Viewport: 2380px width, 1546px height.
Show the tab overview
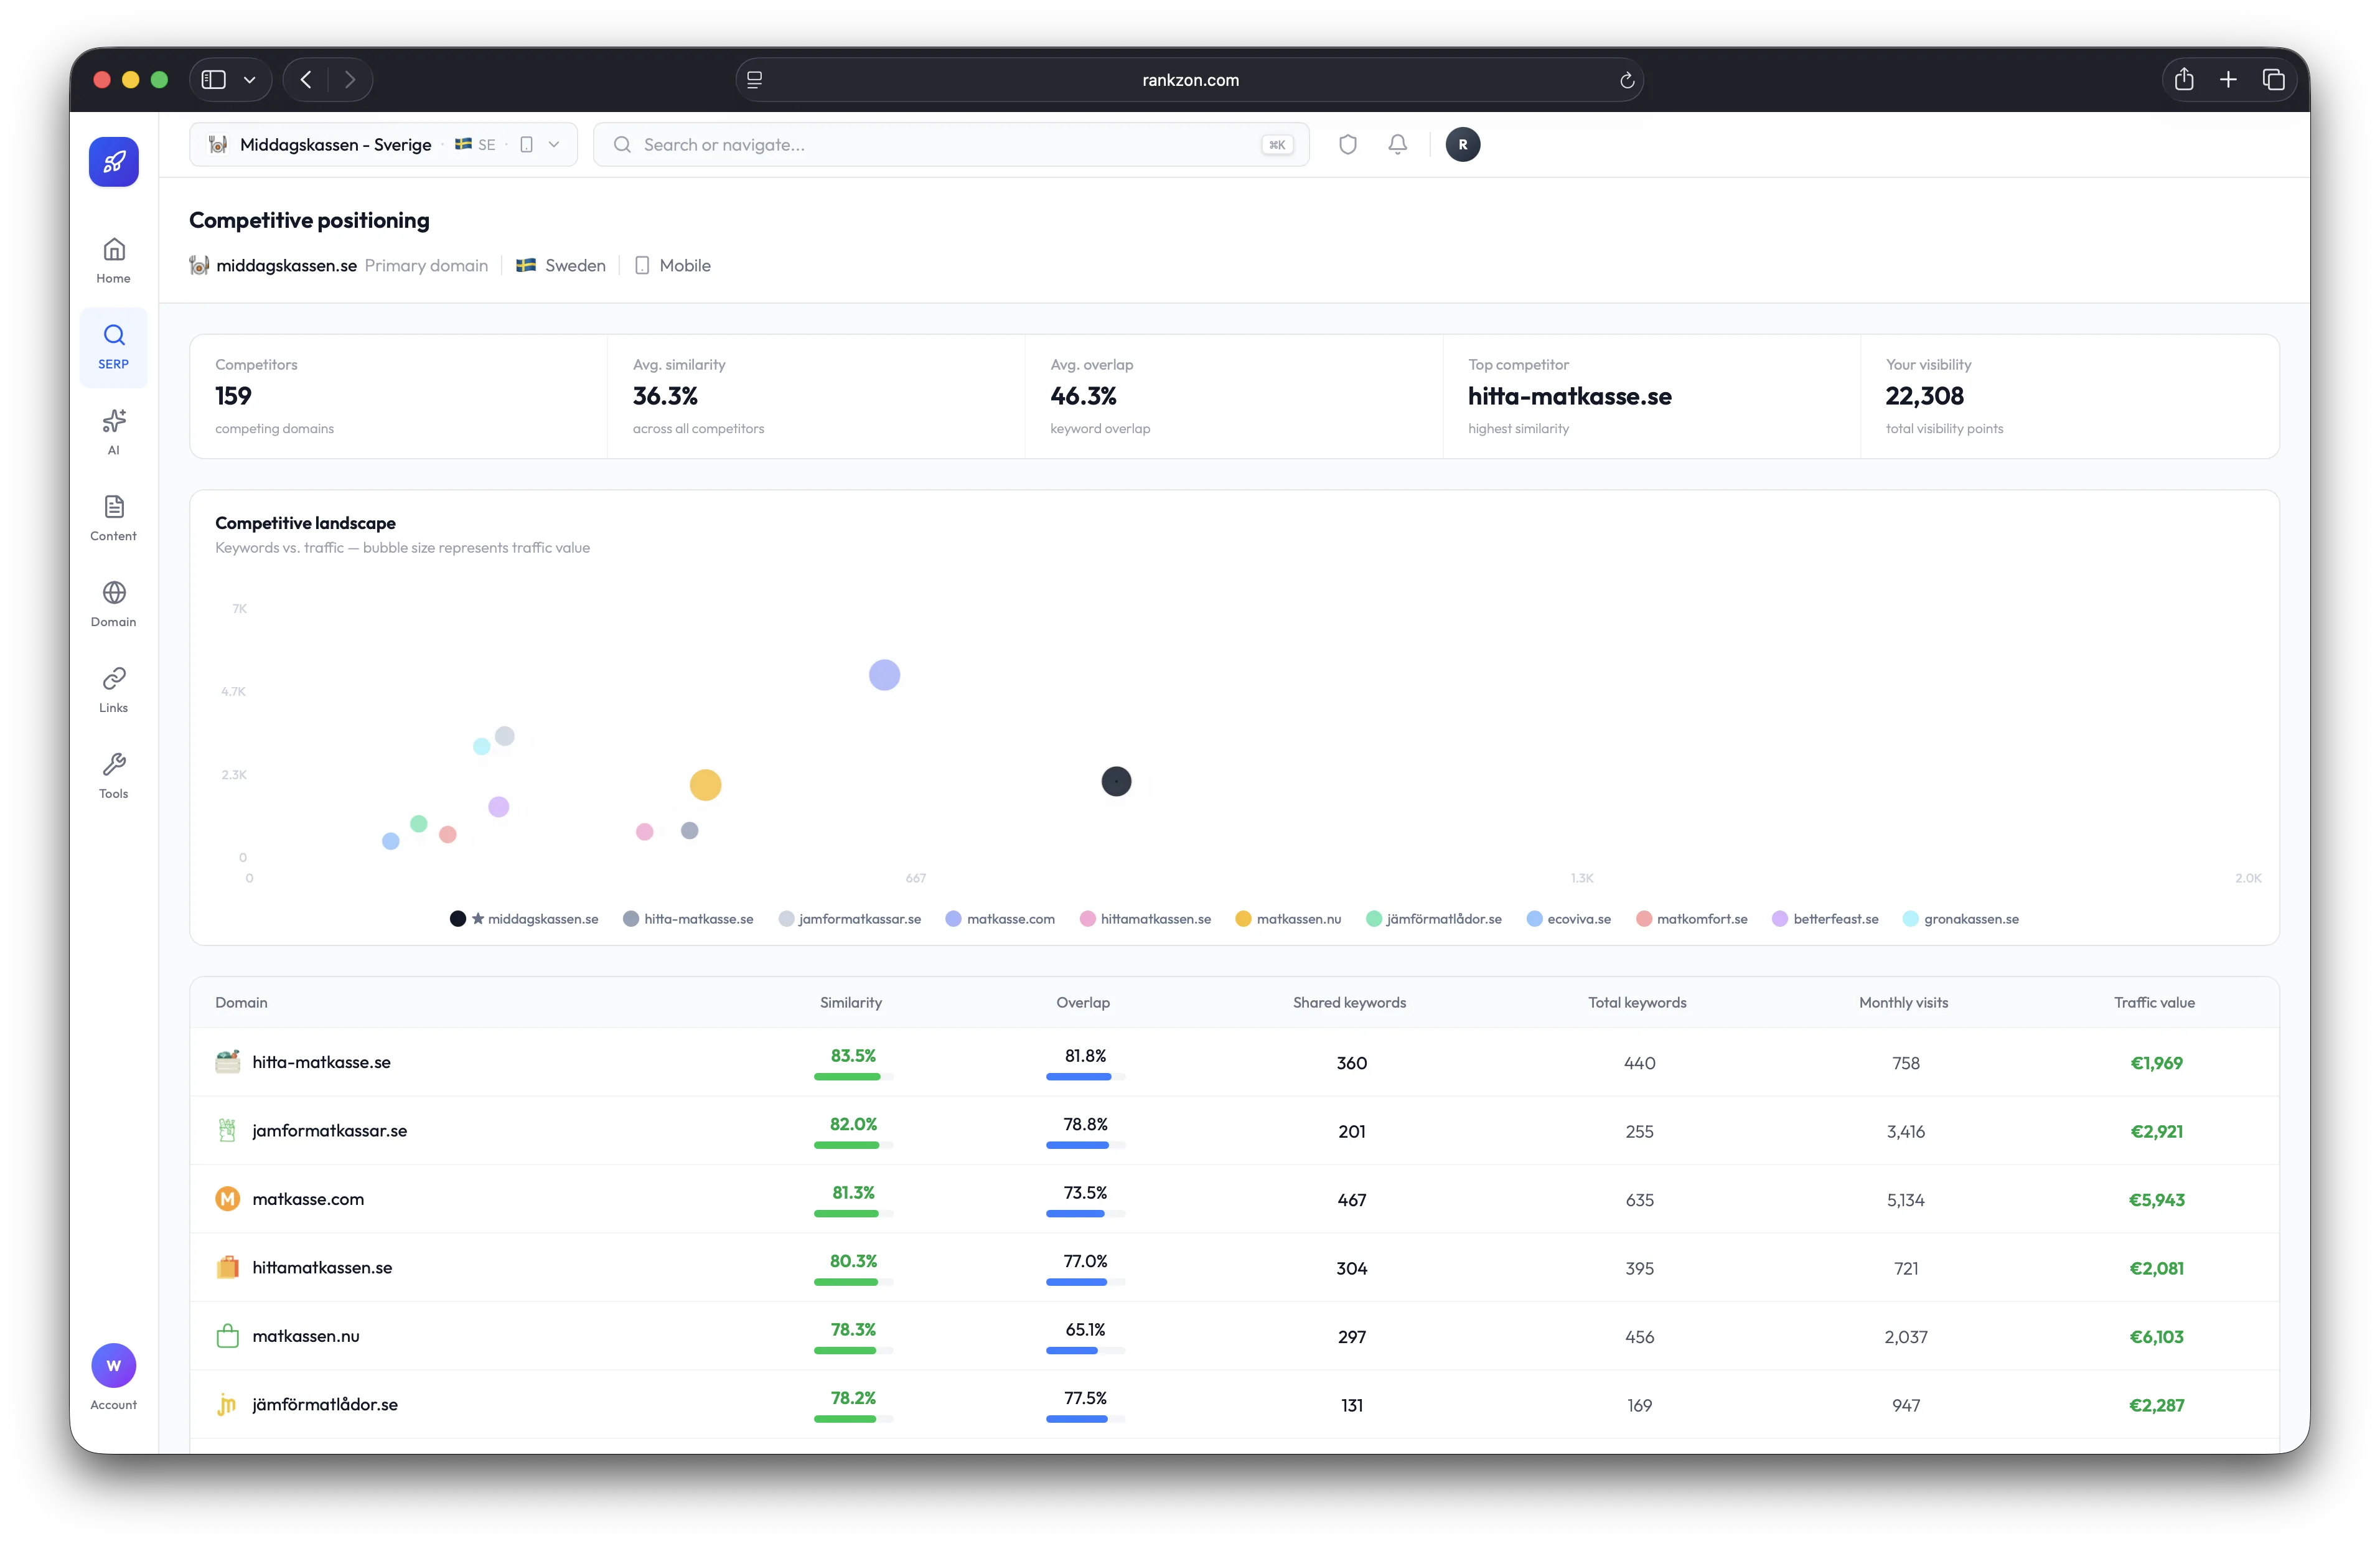[2273, 80]
